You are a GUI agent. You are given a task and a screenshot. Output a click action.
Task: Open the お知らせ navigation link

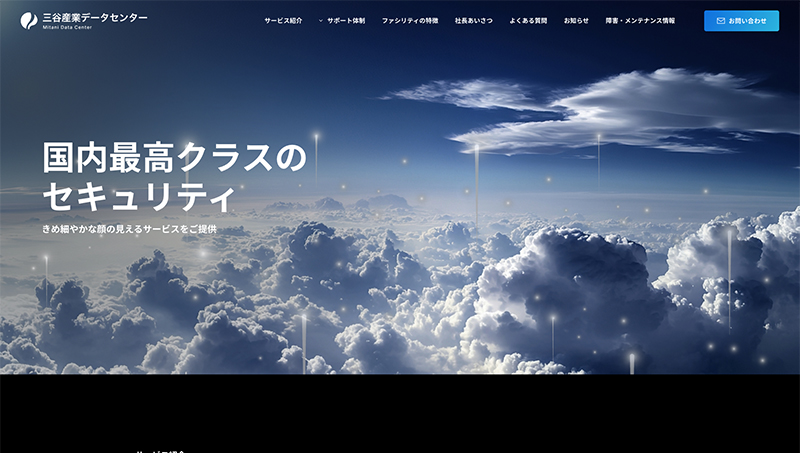click(576, 21)
